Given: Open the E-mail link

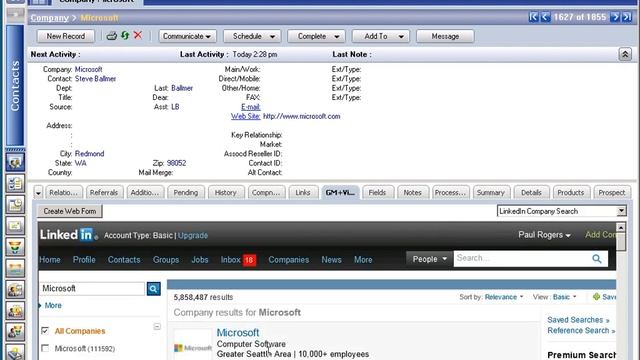Looking at the screenshot, I should (250, 107).
